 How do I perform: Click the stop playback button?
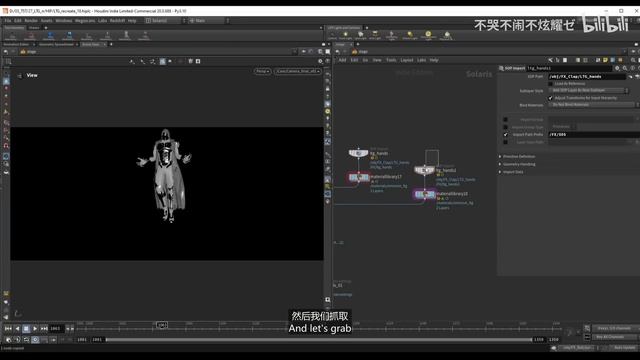(26, 328)
